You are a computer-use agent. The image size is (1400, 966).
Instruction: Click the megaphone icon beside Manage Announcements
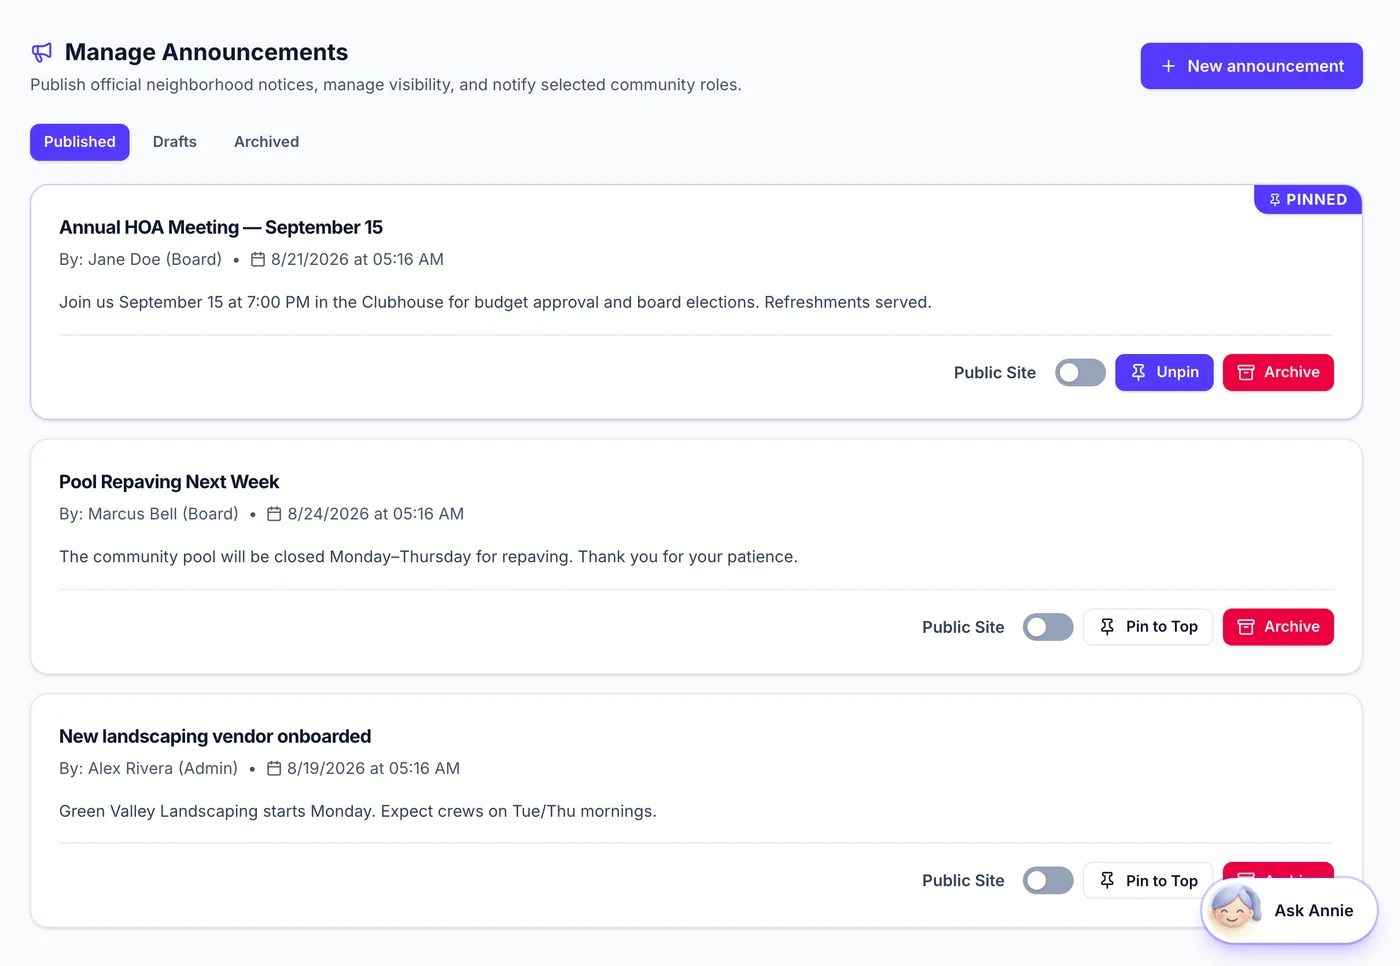point(42,52)
